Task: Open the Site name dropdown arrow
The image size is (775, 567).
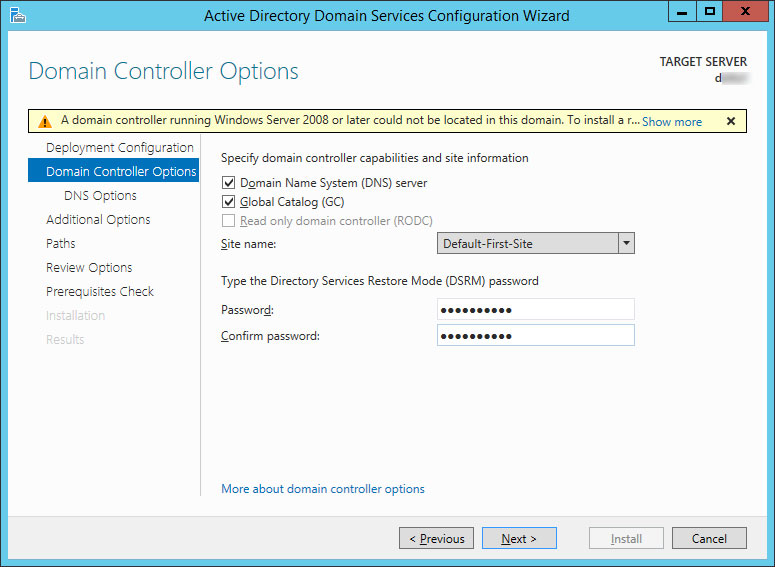Action: (x=626, y=243)
